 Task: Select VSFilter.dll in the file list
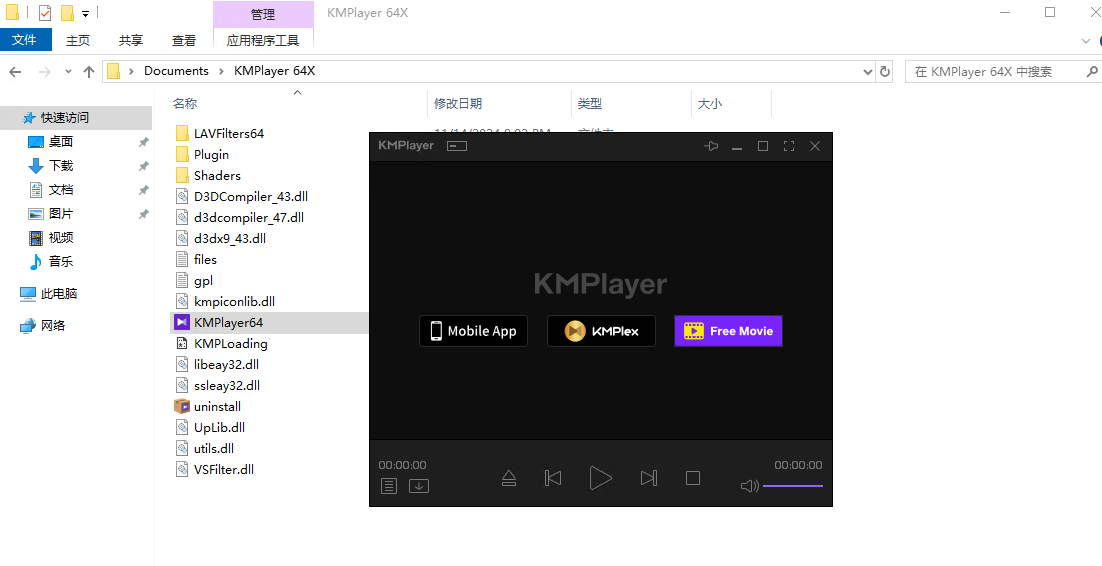[x=223, y=470]
